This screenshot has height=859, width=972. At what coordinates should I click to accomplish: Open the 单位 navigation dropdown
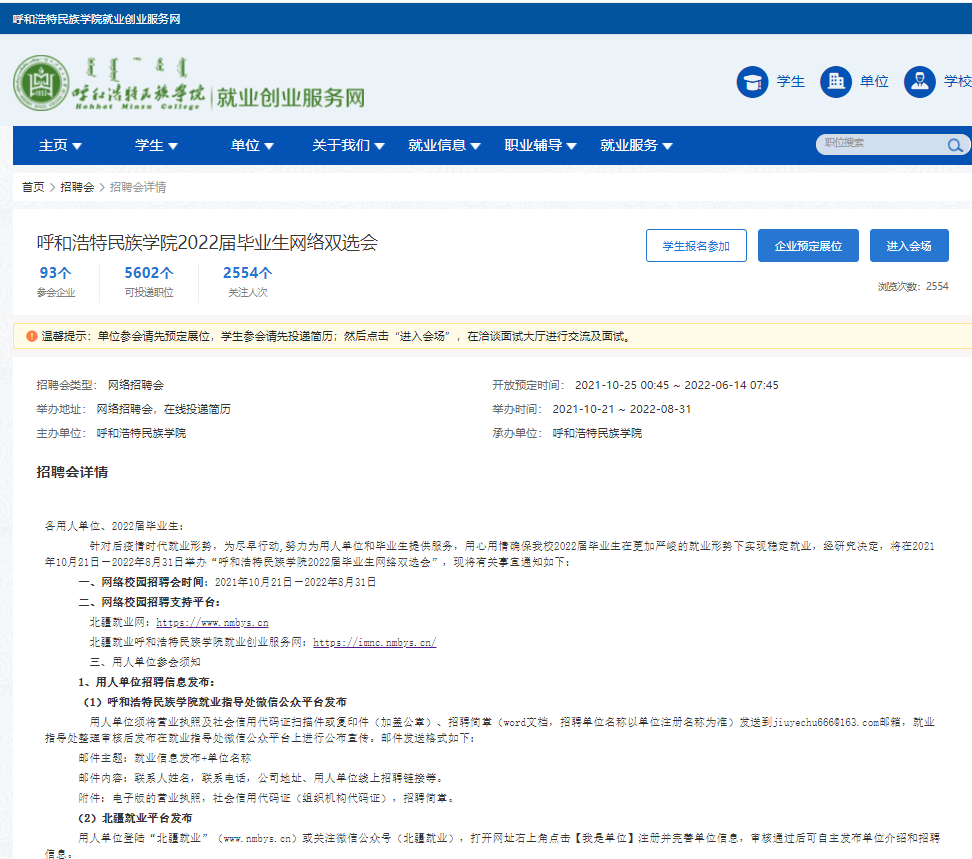coord(252,146)
